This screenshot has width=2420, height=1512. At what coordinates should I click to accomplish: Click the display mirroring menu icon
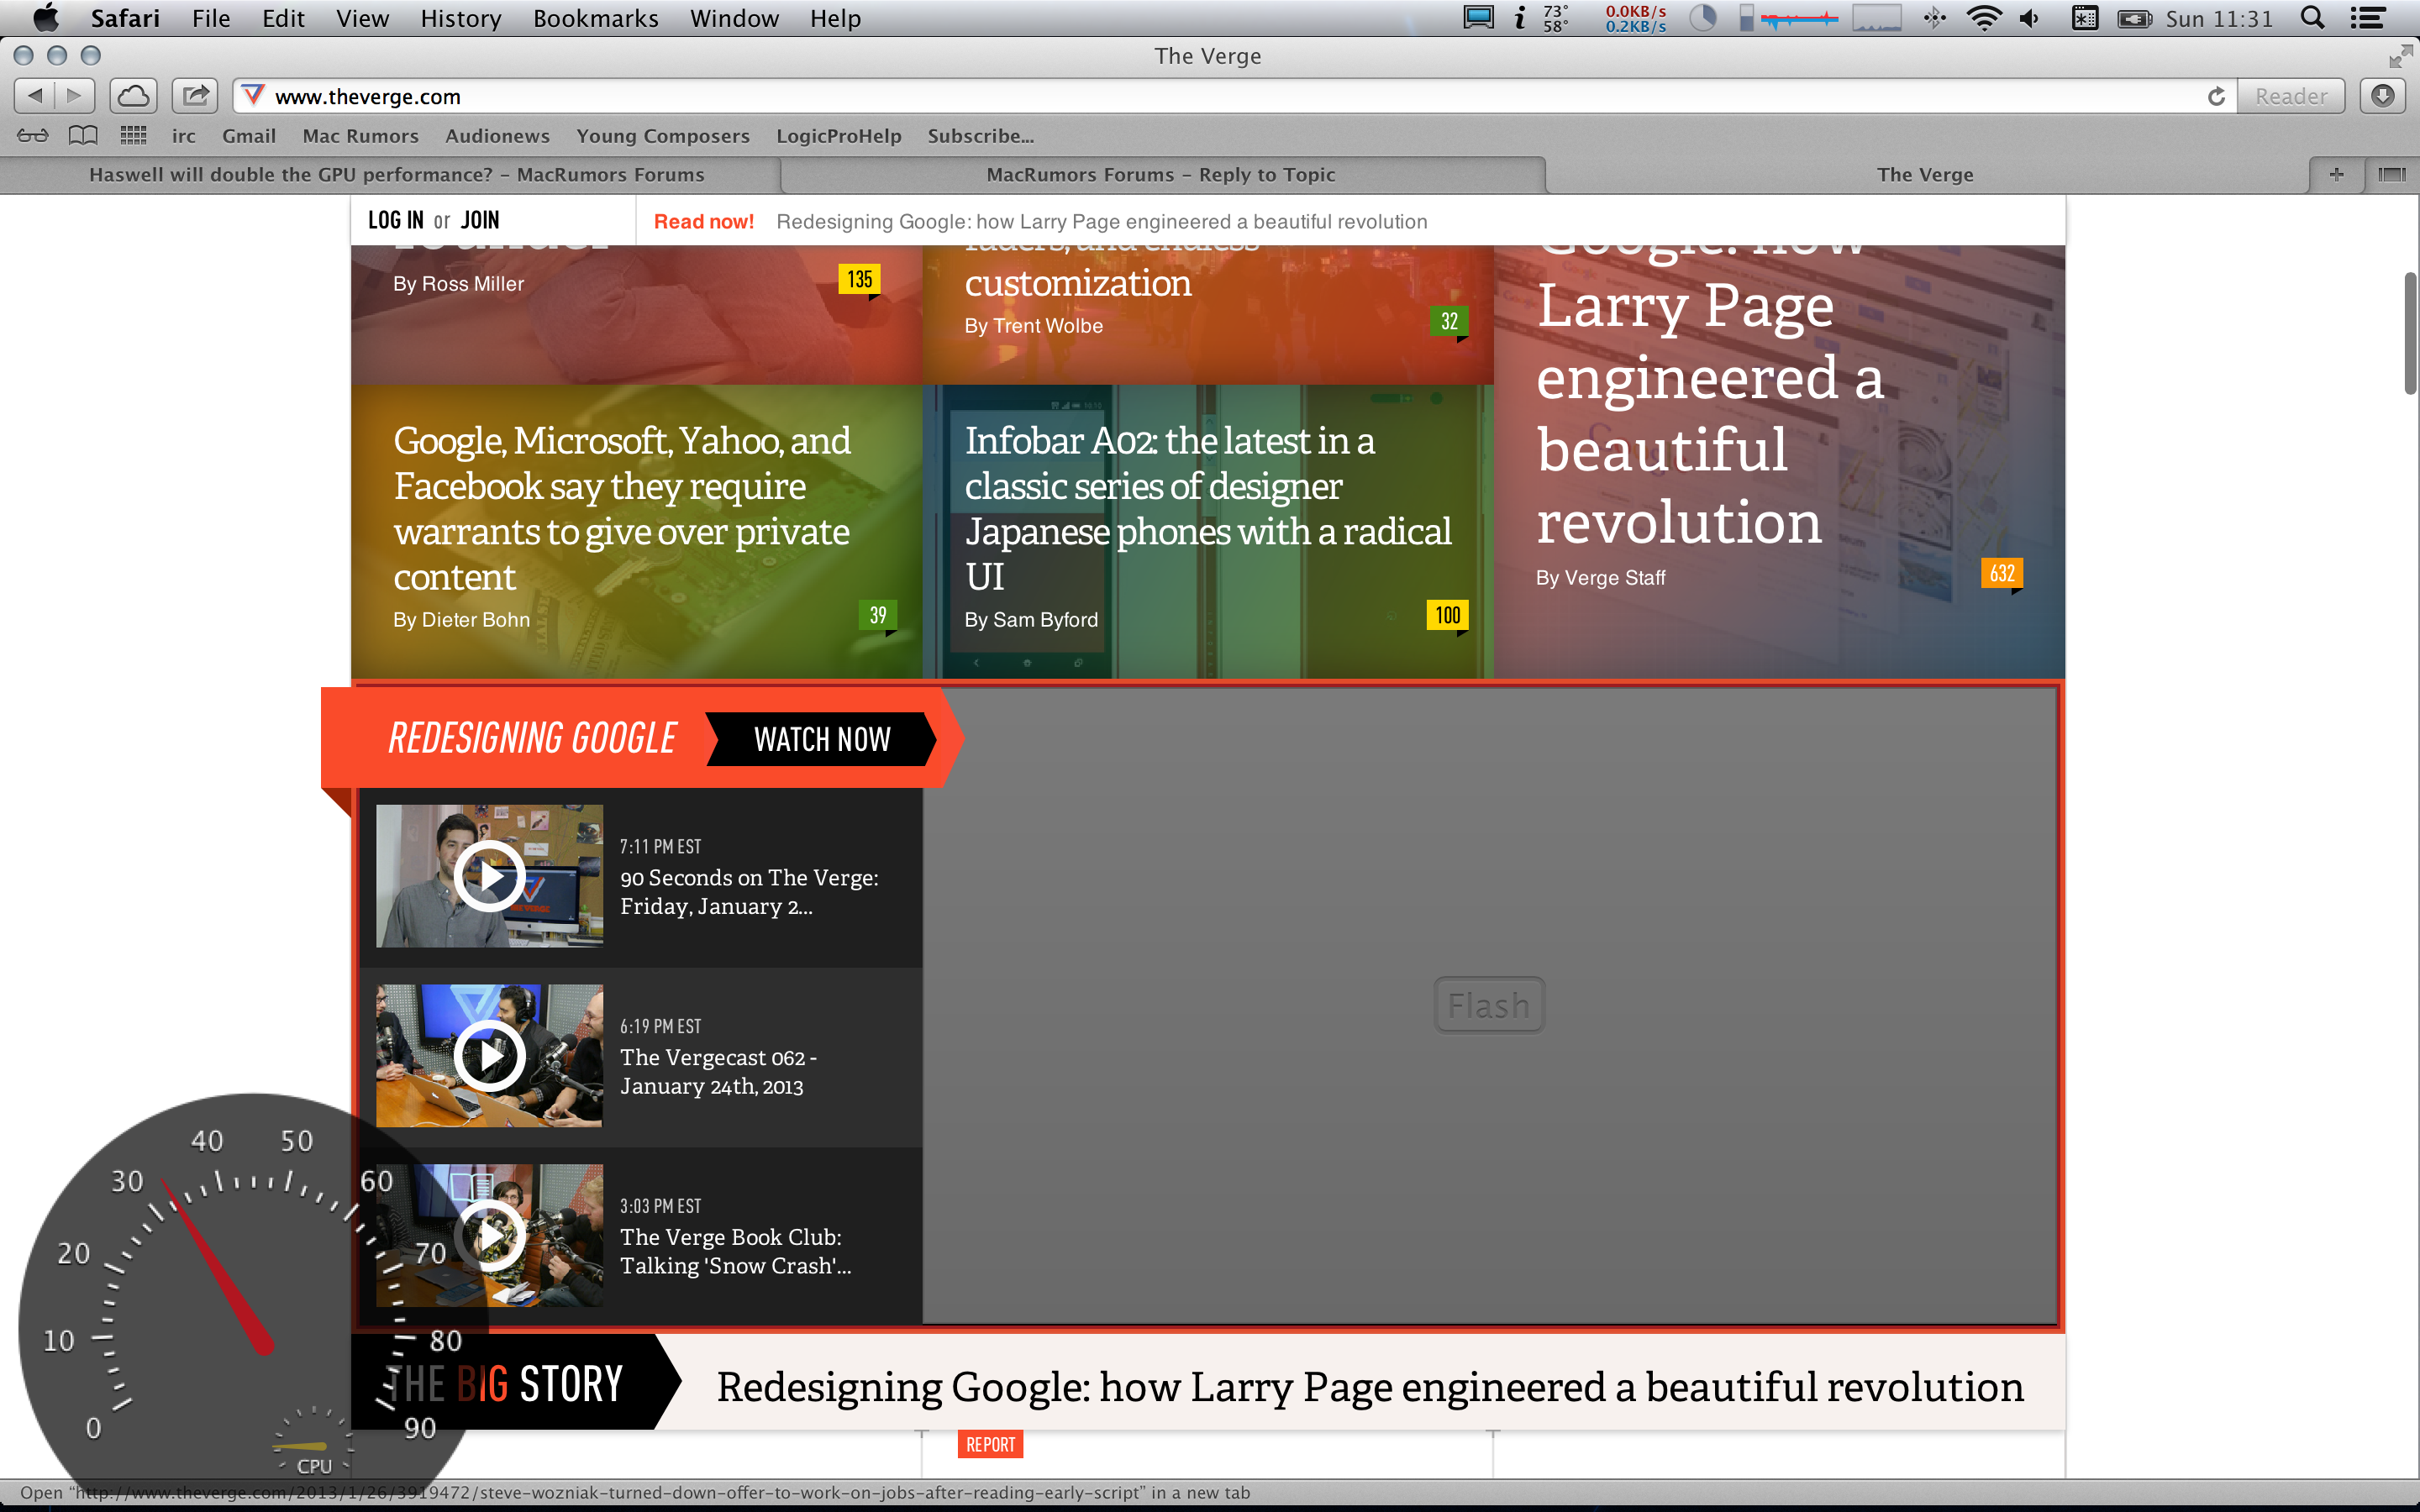click(1478, 18)
